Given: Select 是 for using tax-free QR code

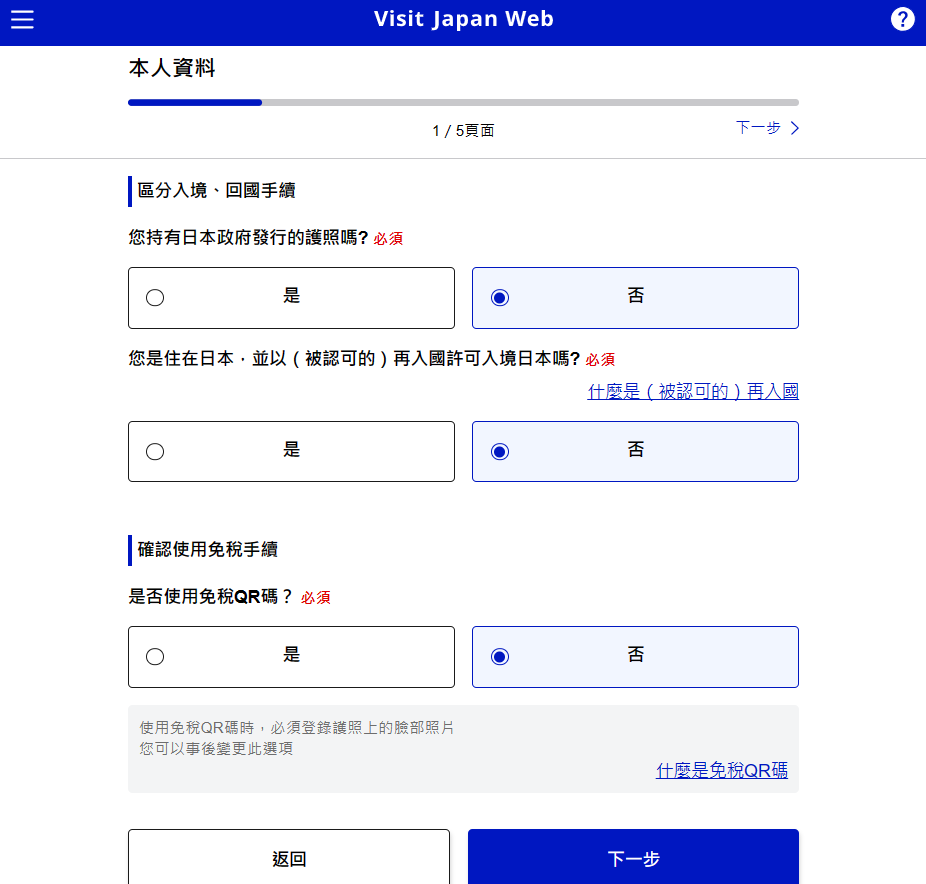Looking at the screenshot, I should pos(291,657).
